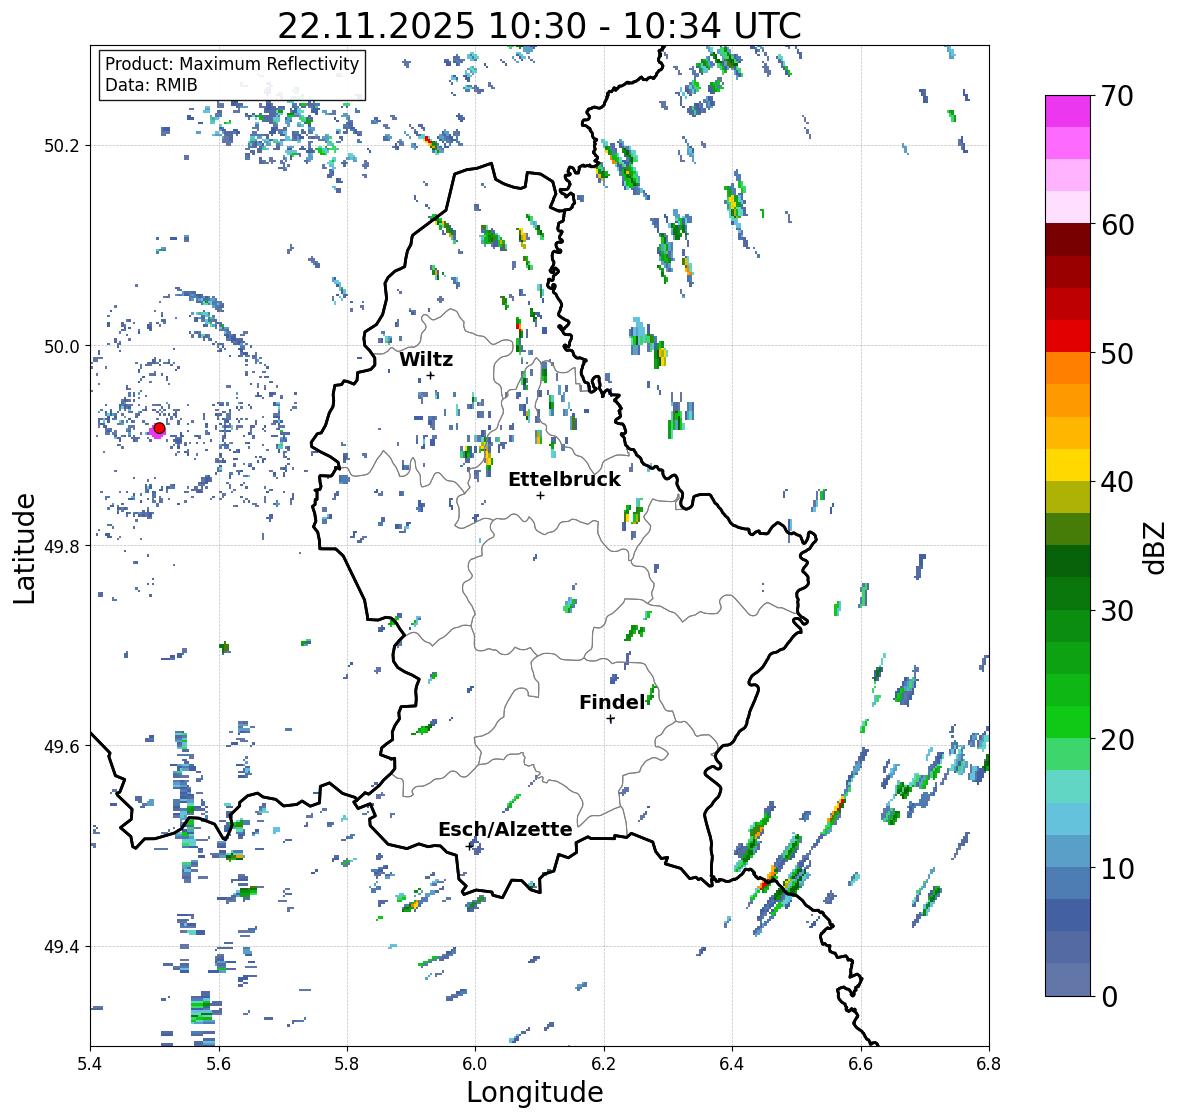This screenshot has width=1179, height=1117.
Task: Click the bright red swatch above 50
Action: 1068,336
